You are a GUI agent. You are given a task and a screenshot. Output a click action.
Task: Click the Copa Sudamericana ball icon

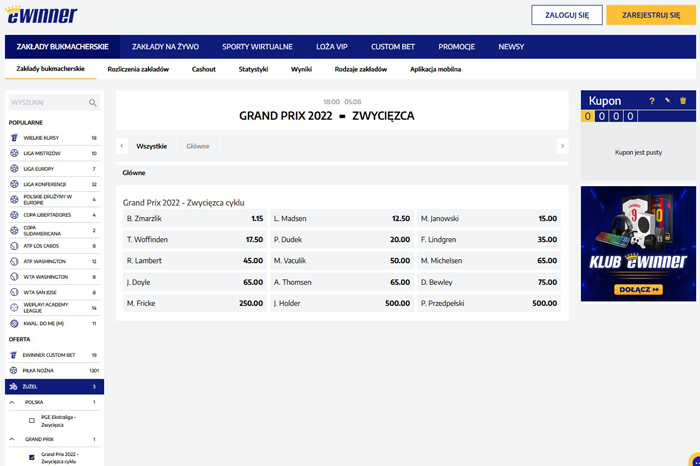[x=14, y=230]
